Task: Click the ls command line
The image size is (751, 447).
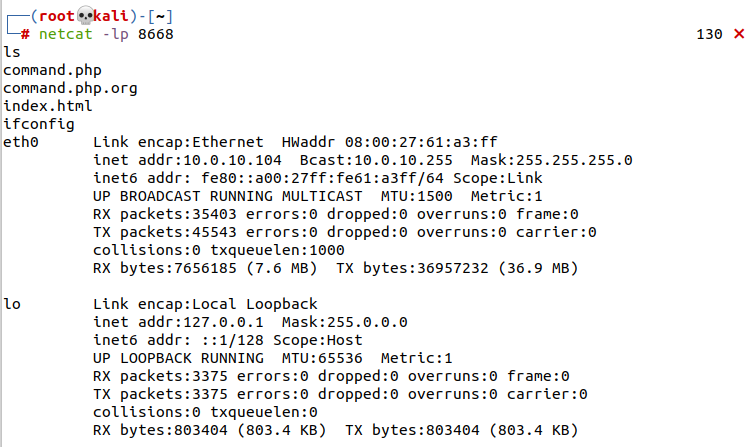Action: coord(12,52)
